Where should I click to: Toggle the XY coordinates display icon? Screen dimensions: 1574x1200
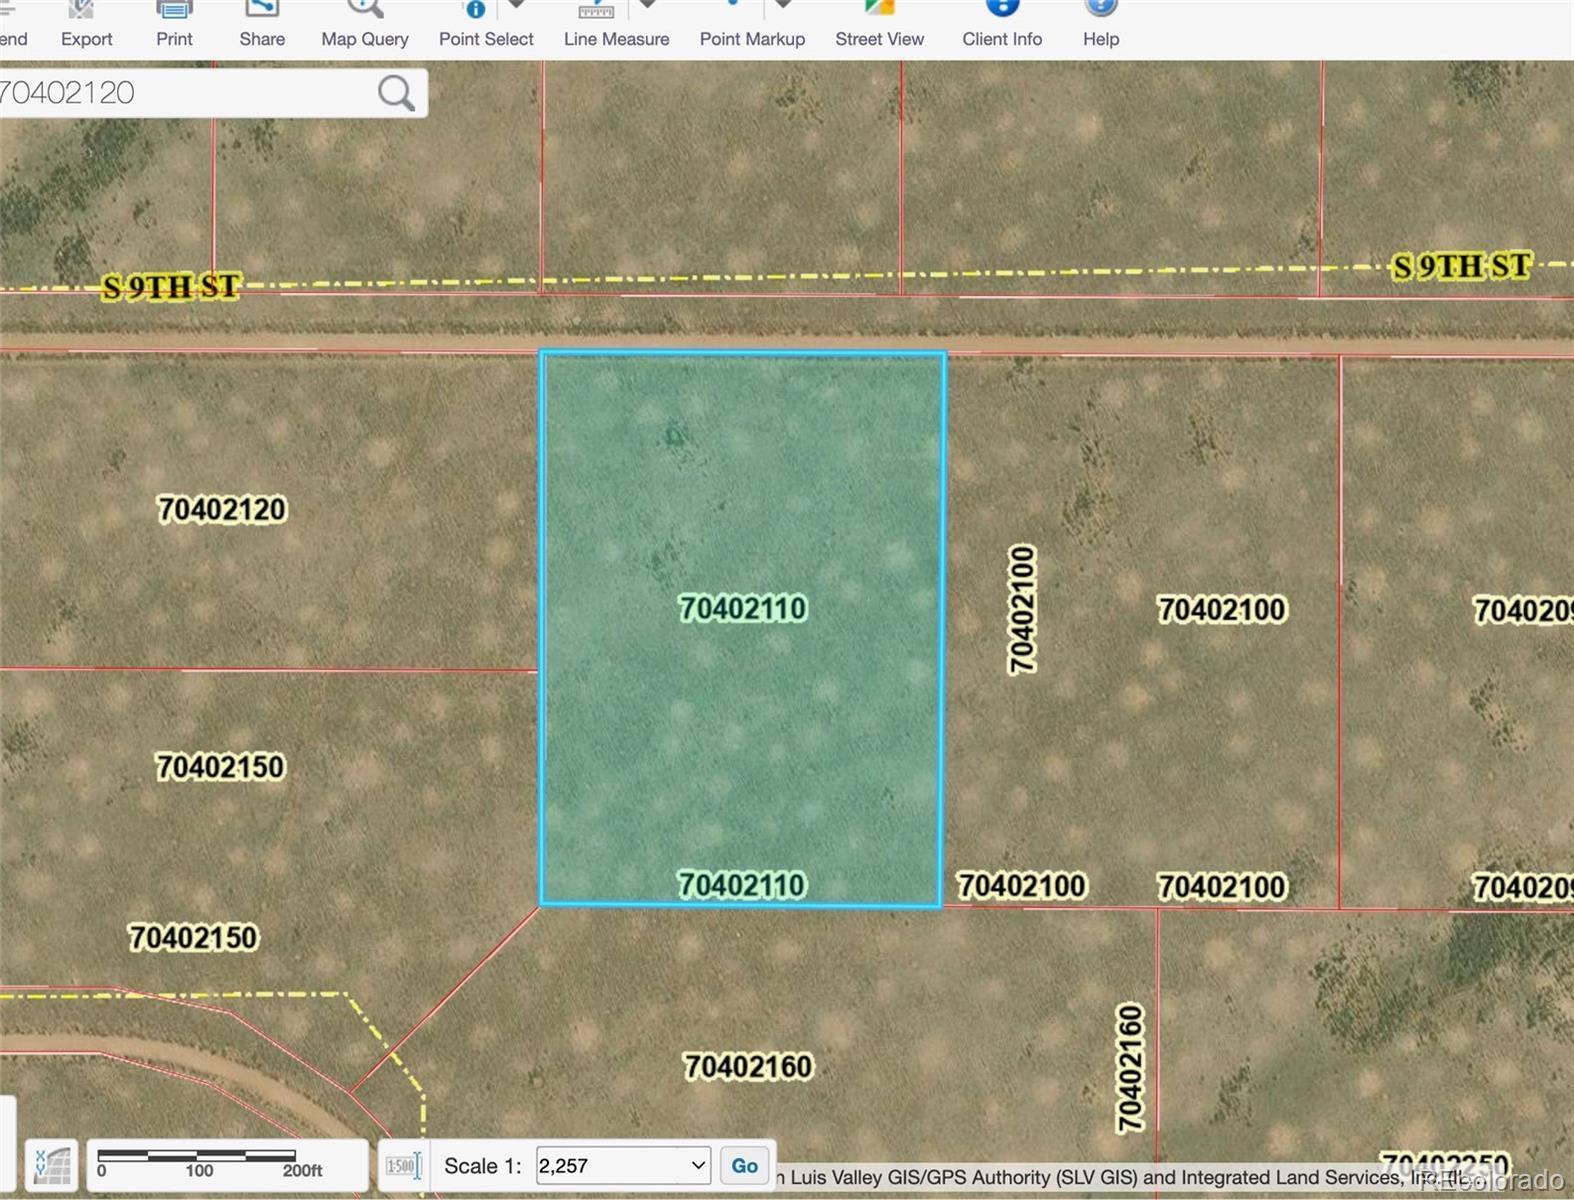pos(52,1166)
